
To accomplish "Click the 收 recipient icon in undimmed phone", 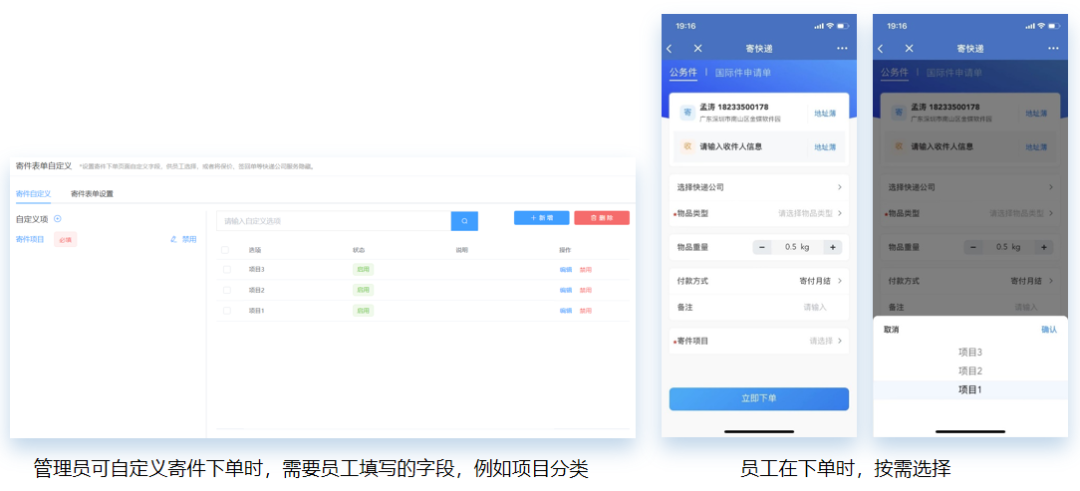I will coord(687,146).
